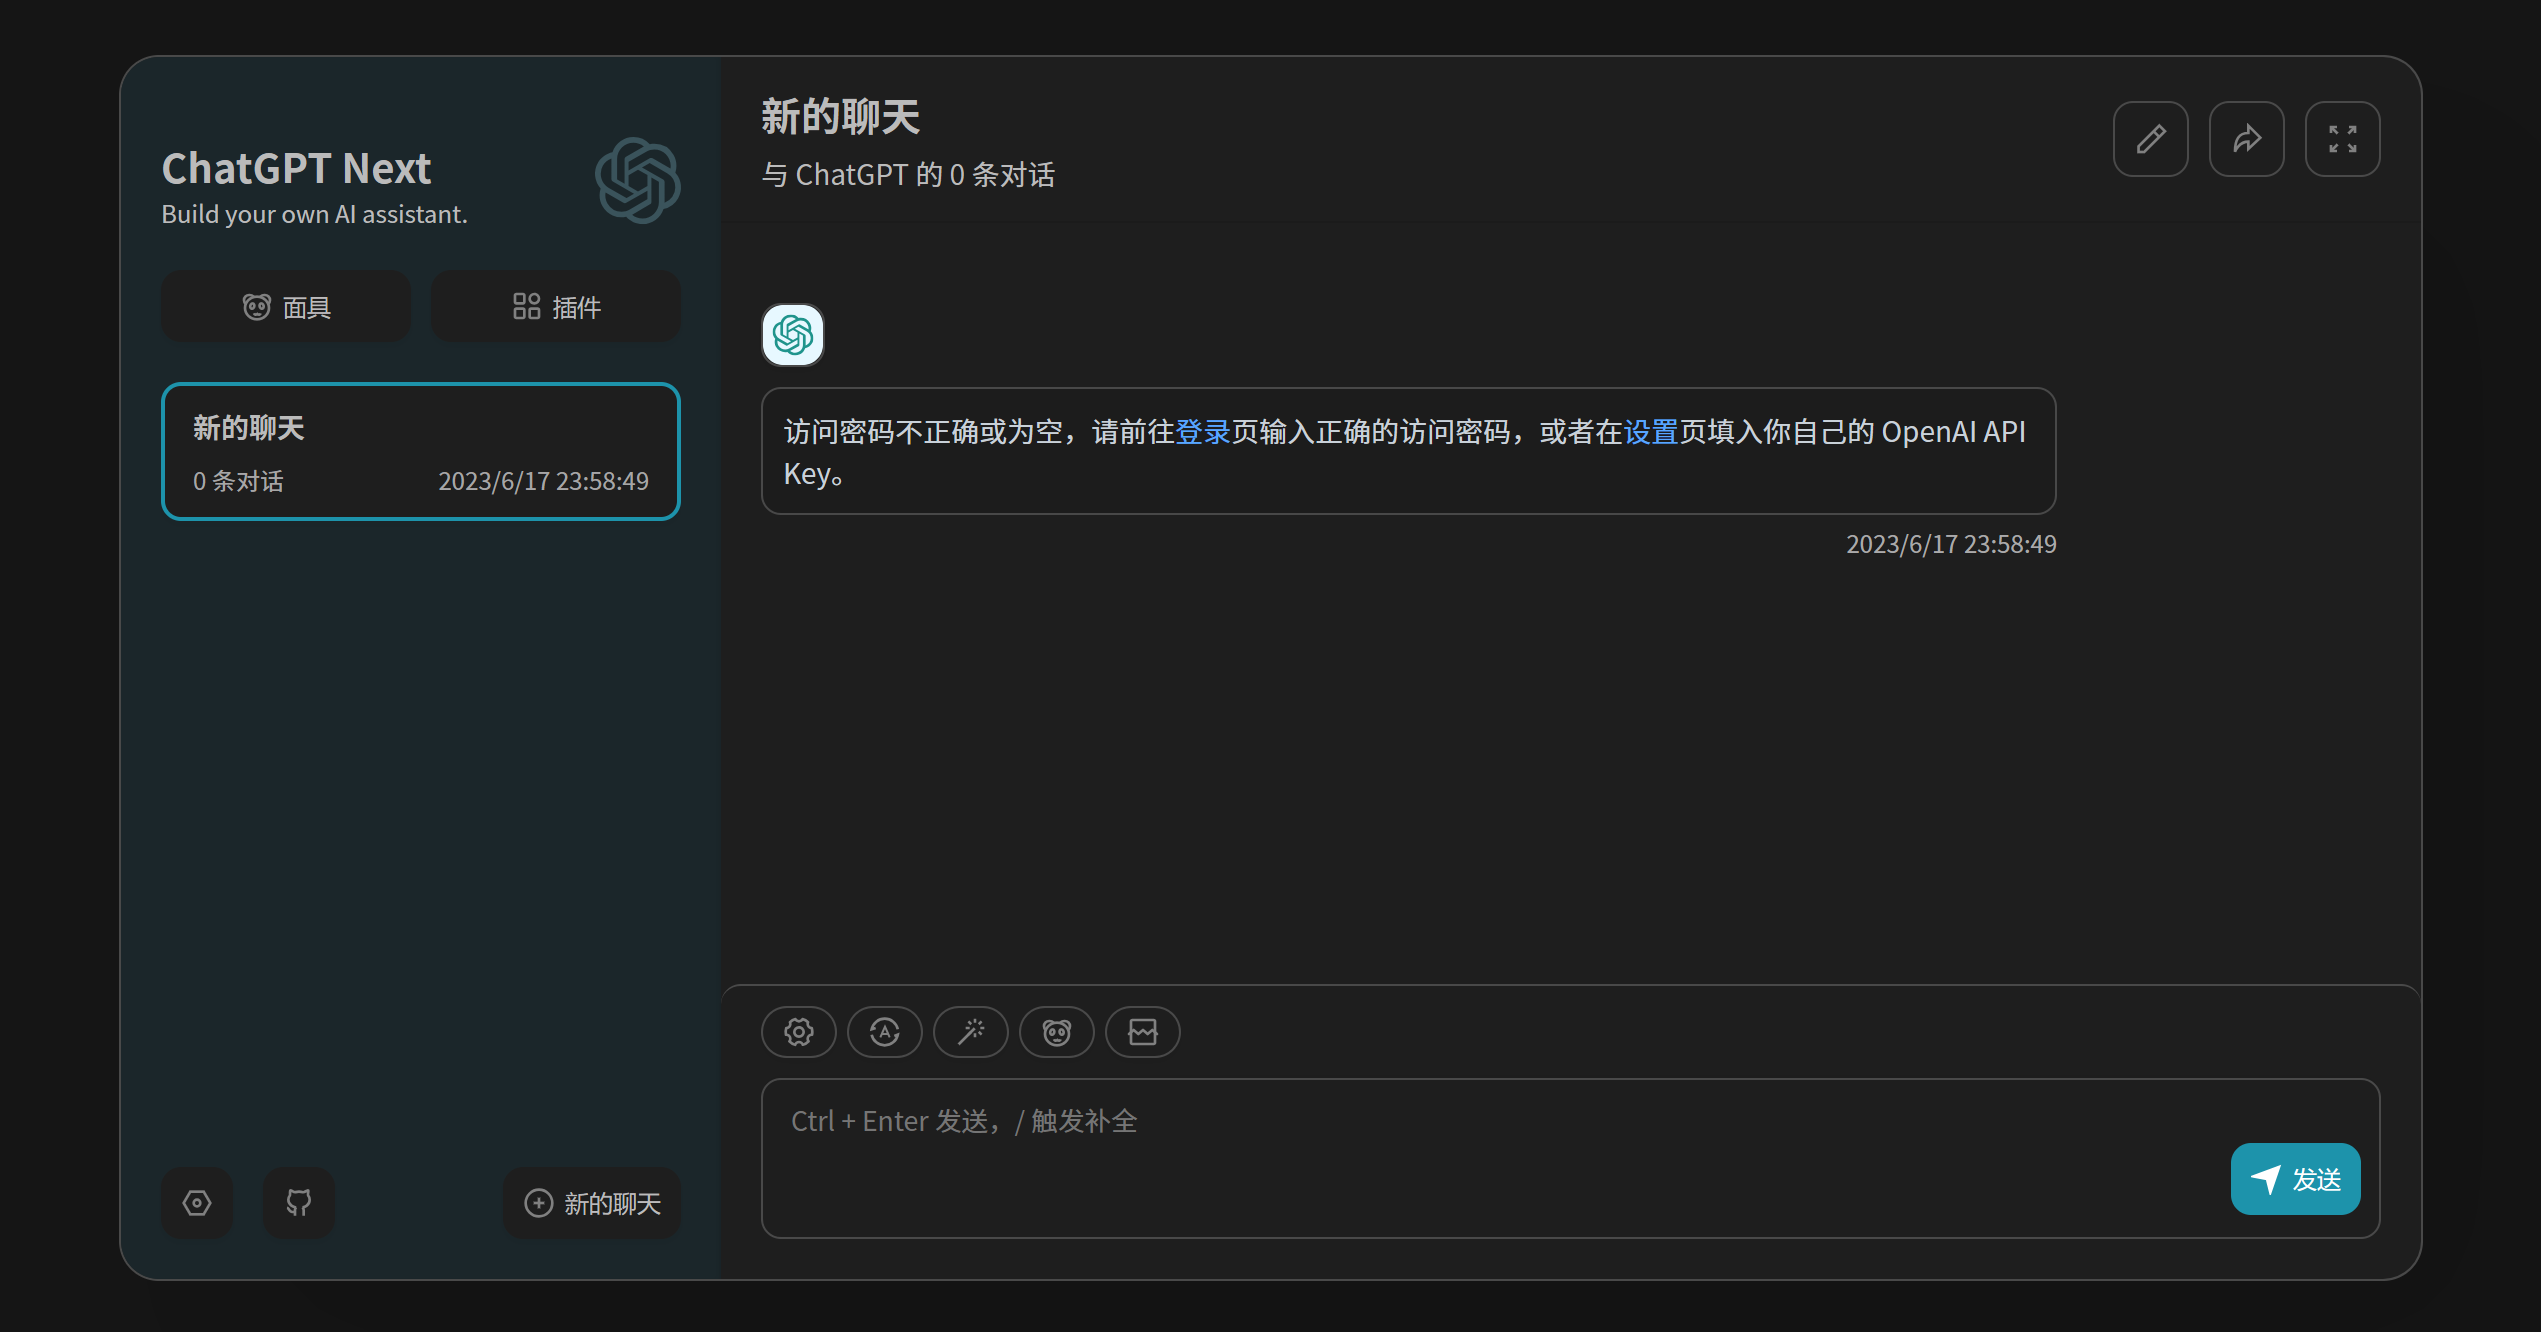Open chat settings gear icon above input
2541x1332 pixels.
coord(798,1032)
